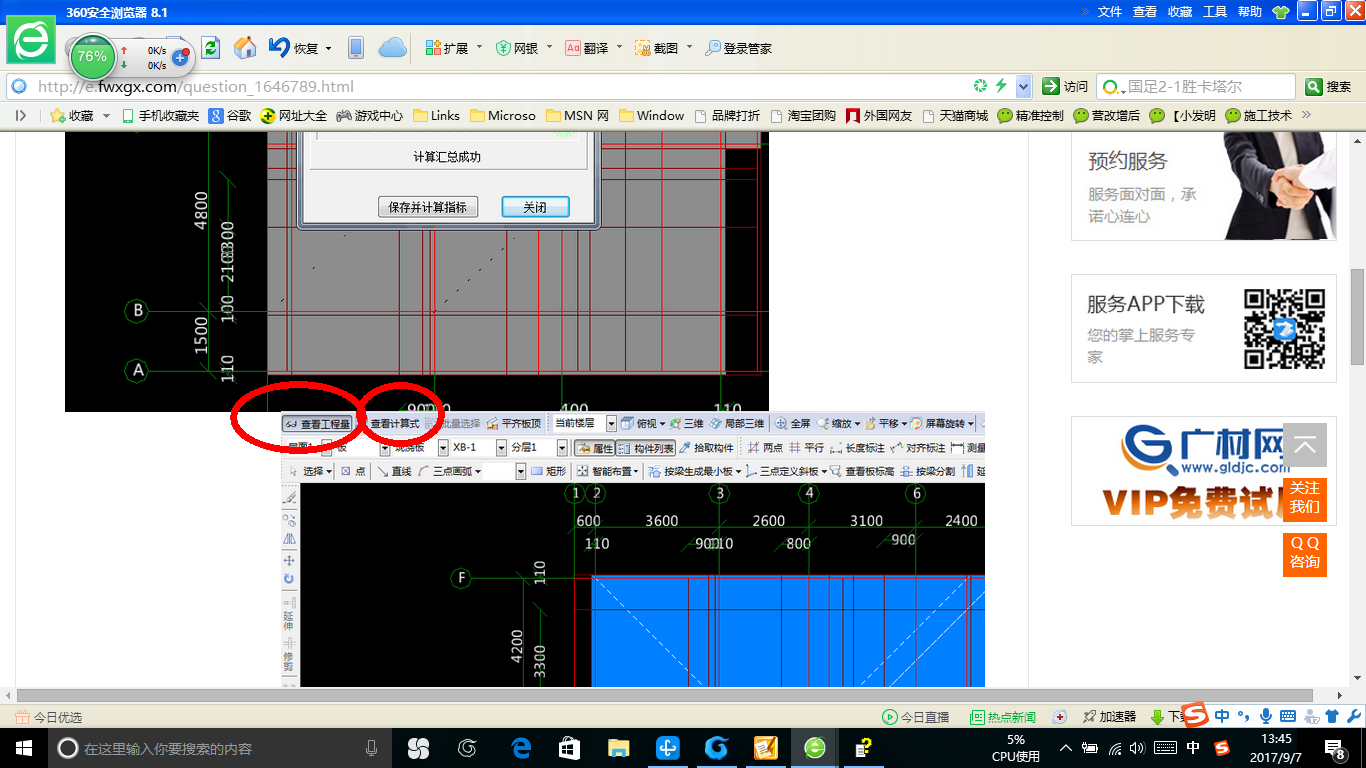Screen dimensions: 1366x768
Task: Open the mobile phone icon in toolbar
Action: [355, 48]
